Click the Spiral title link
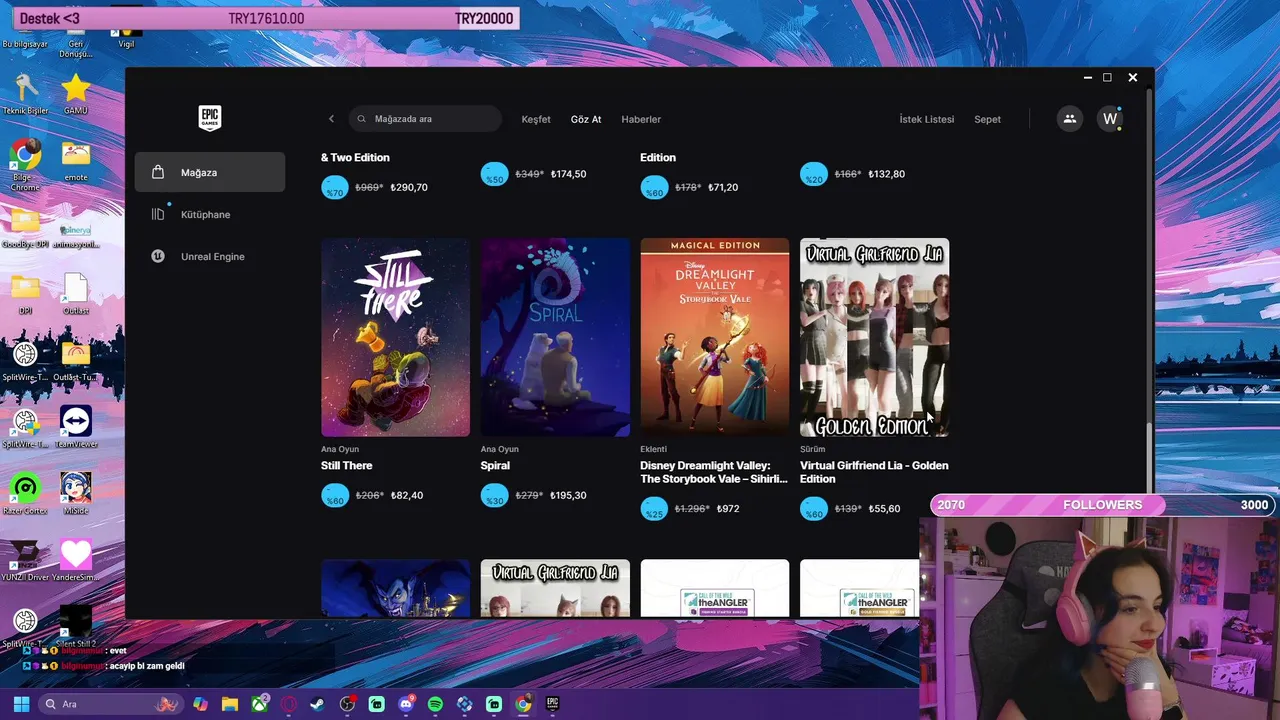 495,465
